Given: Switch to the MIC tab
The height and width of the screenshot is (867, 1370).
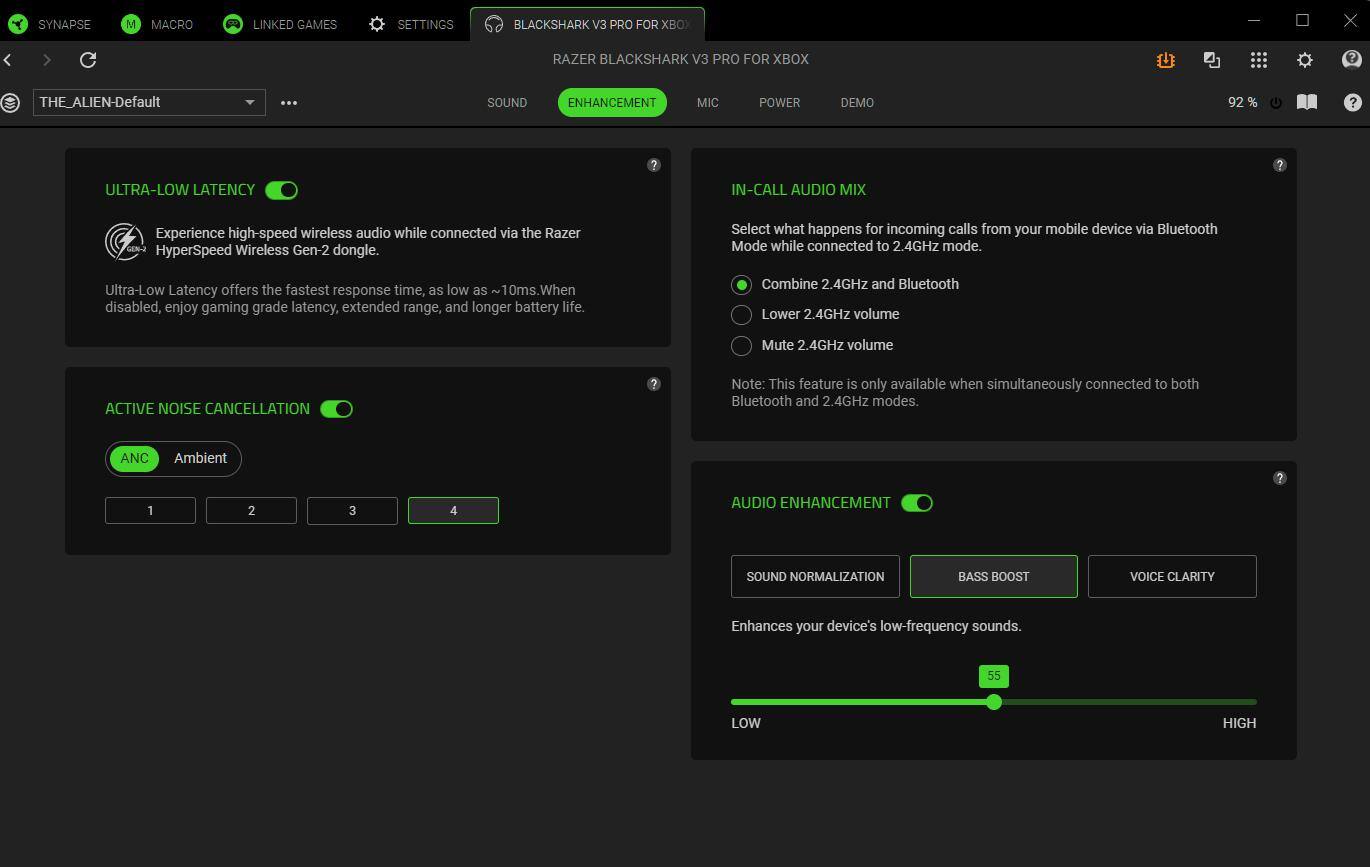Looking at the screenshot, I should [707, 102].
